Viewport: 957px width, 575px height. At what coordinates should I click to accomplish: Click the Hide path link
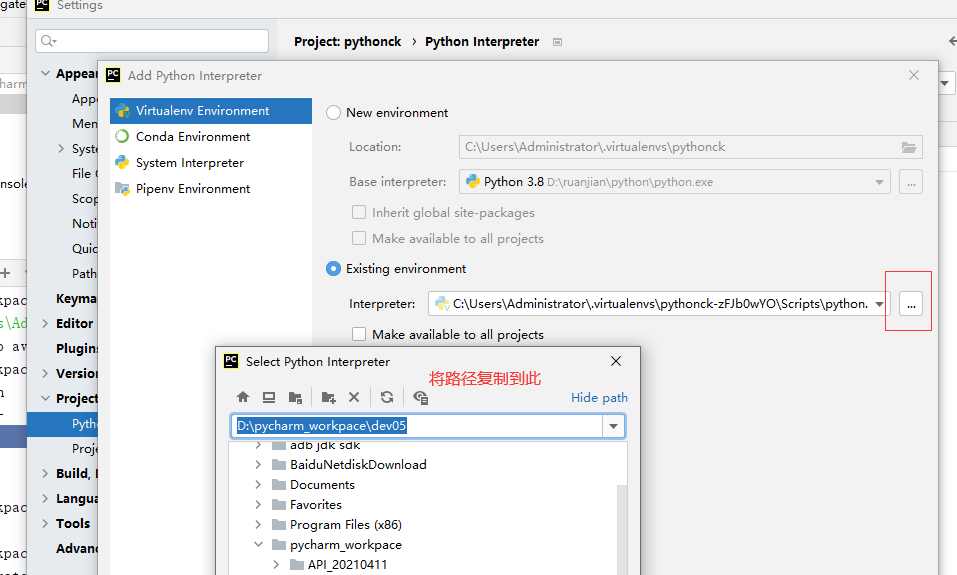(599, 397)
